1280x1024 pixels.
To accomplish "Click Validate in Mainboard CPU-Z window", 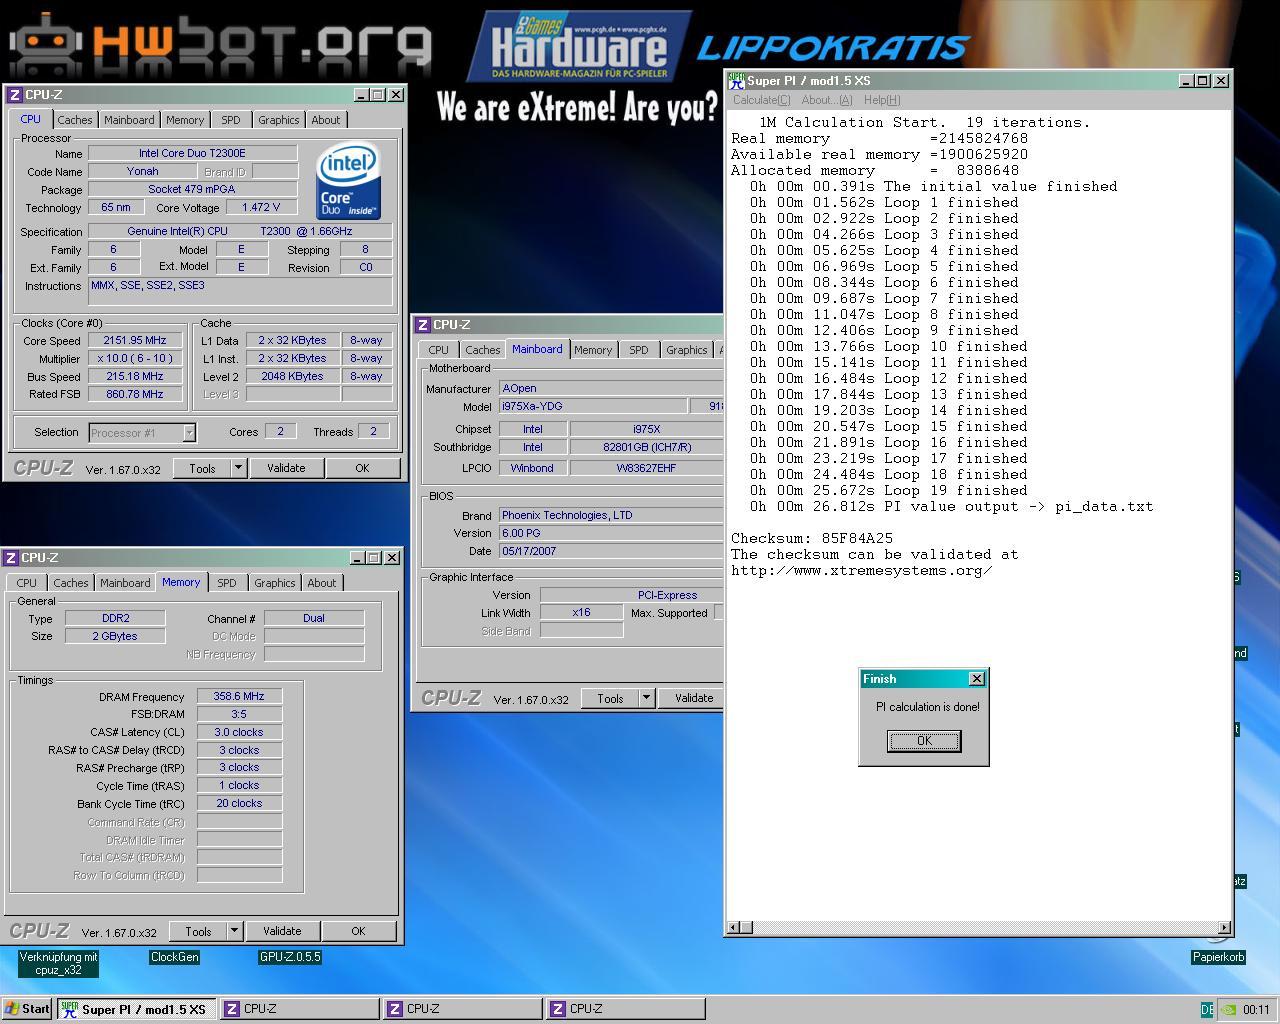I will click(693, 699).
